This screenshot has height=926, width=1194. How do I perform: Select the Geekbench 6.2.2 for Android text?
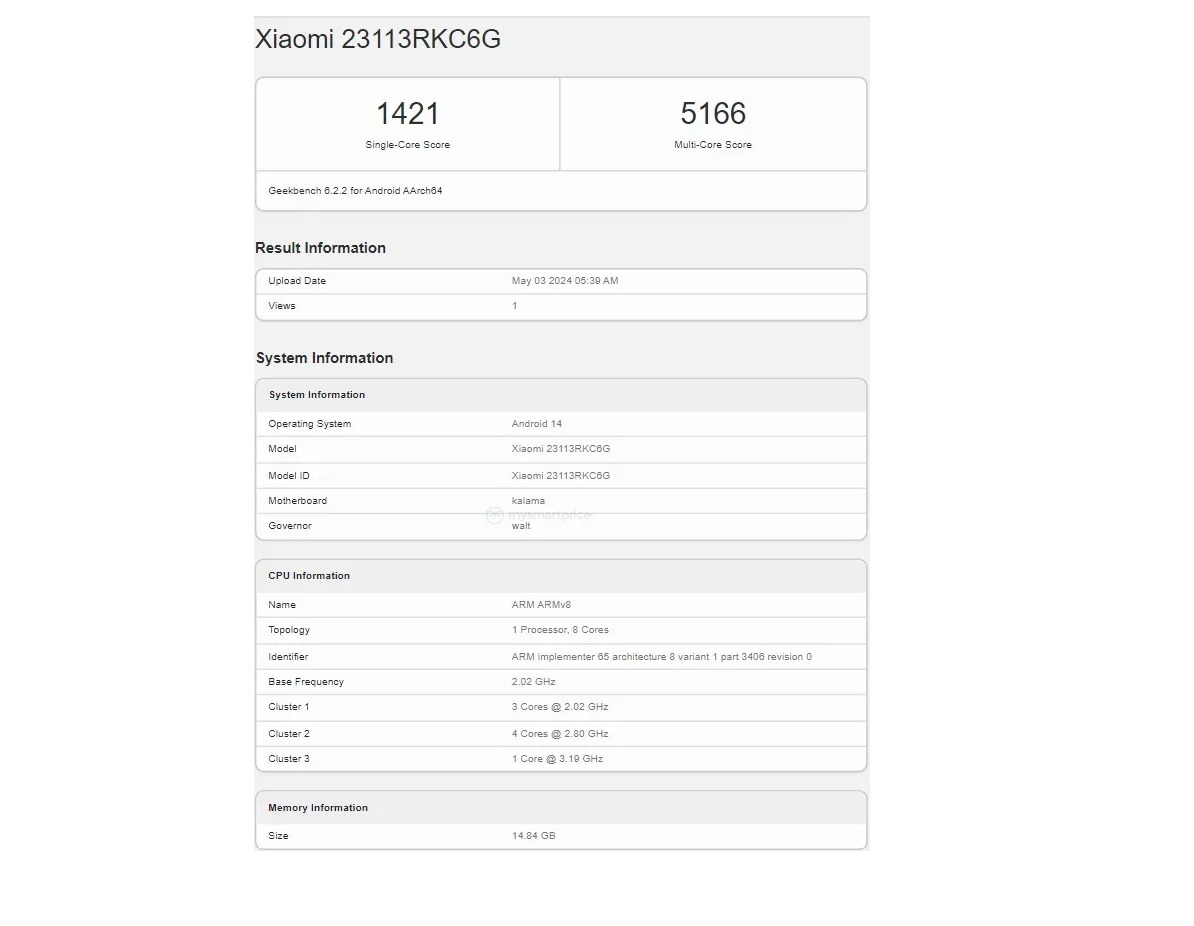pyautogui.click(x=355, y=190)
